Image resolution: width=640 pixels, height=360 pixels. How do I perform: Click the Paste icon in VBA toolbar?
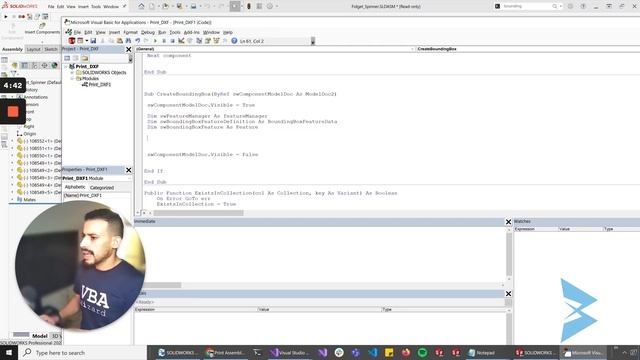(x=120, y=41)
